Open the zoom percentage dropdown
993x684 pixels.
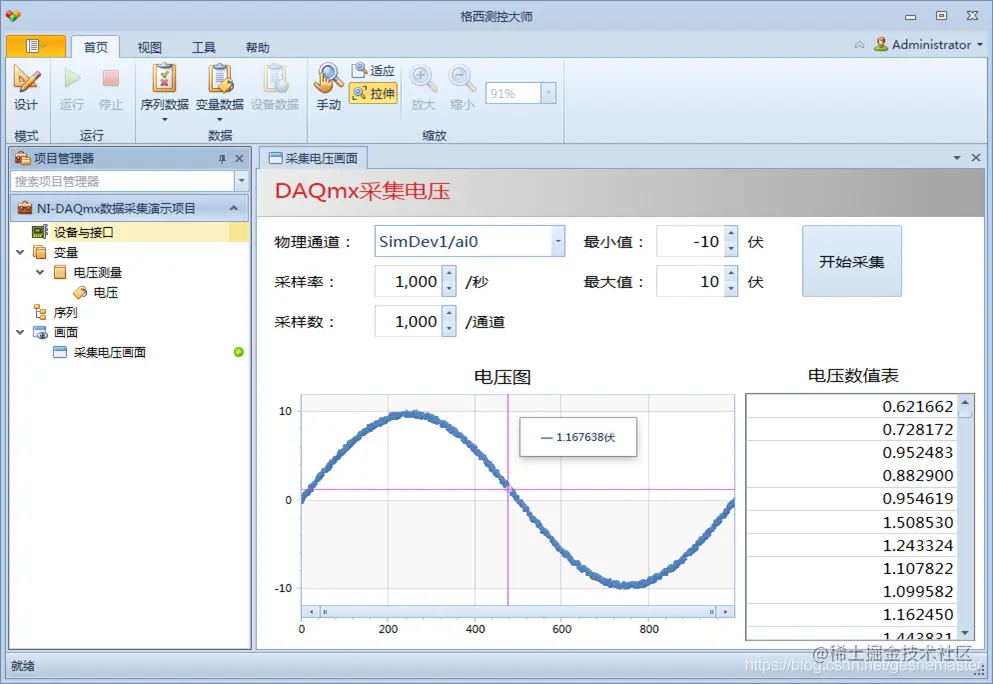click(x=548, y=93)
